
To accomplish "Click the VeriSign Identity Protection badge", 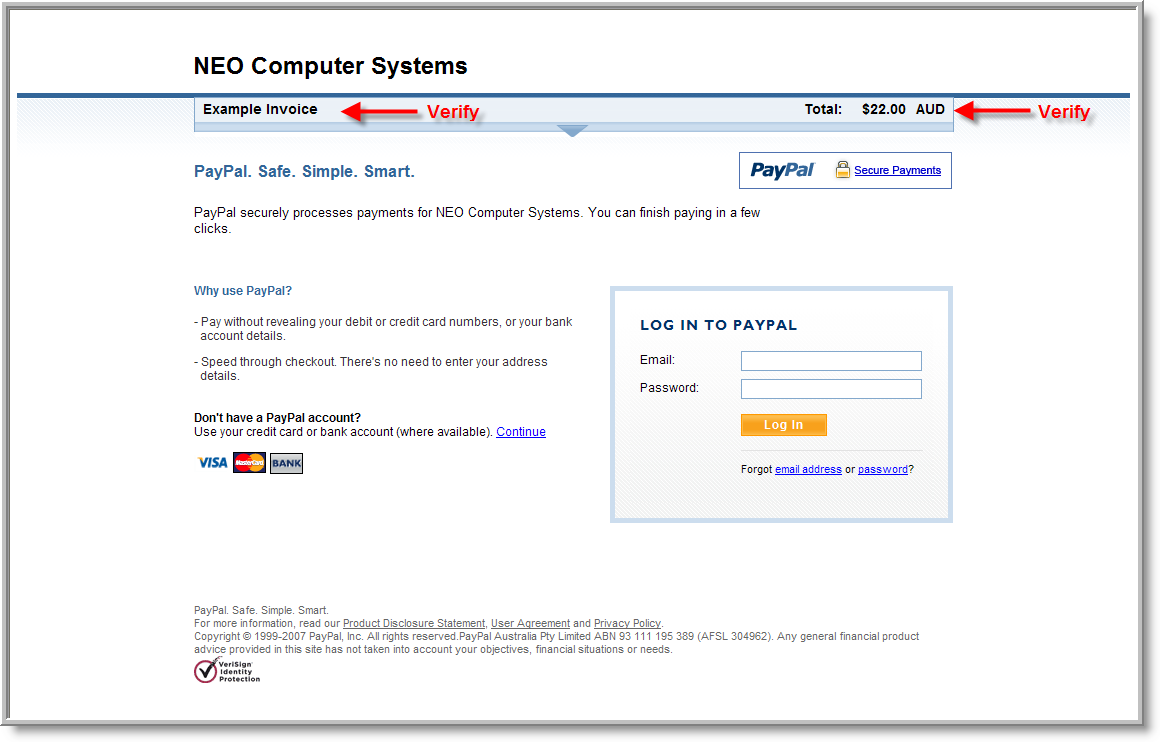I will (x=226, y=670).
